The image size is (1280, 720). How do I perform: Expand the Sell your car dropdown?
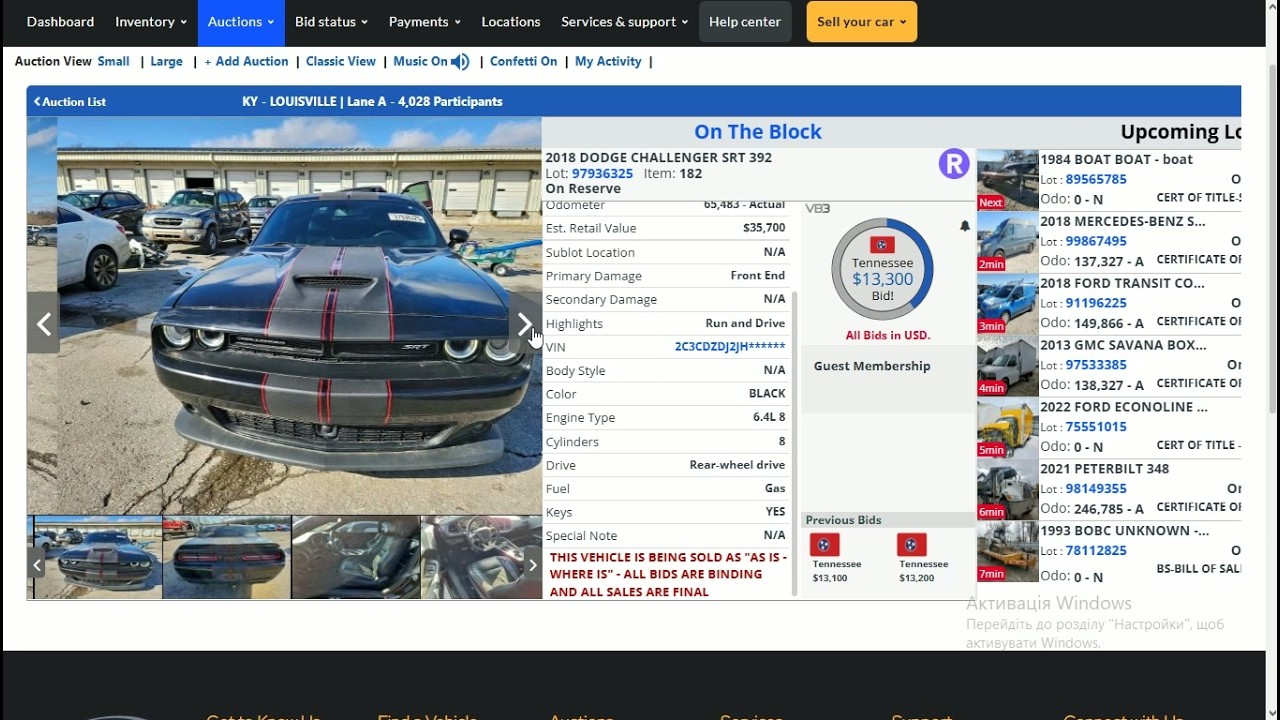point(862,22)
